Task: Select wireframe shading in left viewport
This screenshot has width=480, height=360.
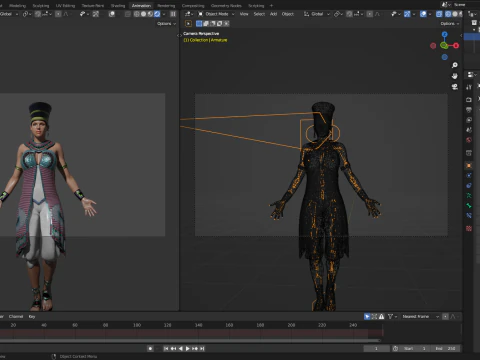Action: 137,14
